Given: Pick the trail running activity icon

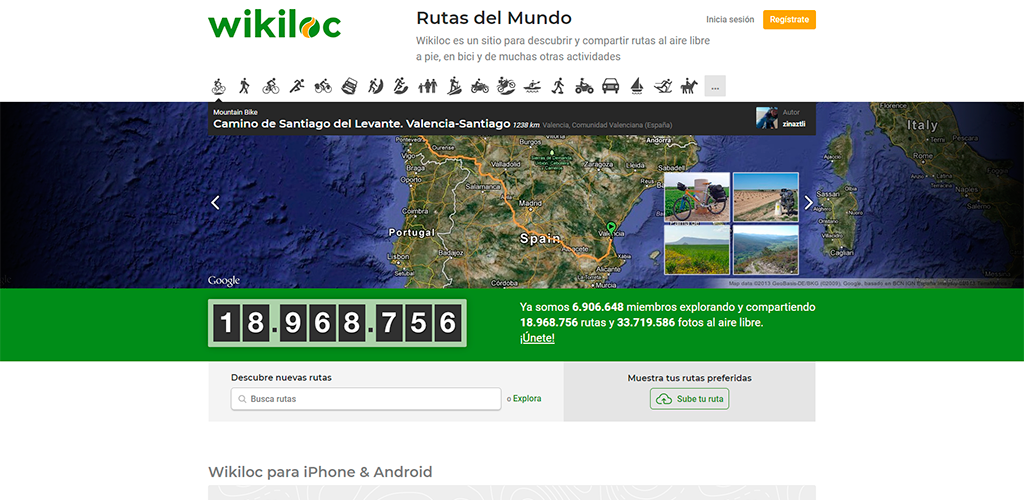Looking at the screenshot, I should coord(402,86).
